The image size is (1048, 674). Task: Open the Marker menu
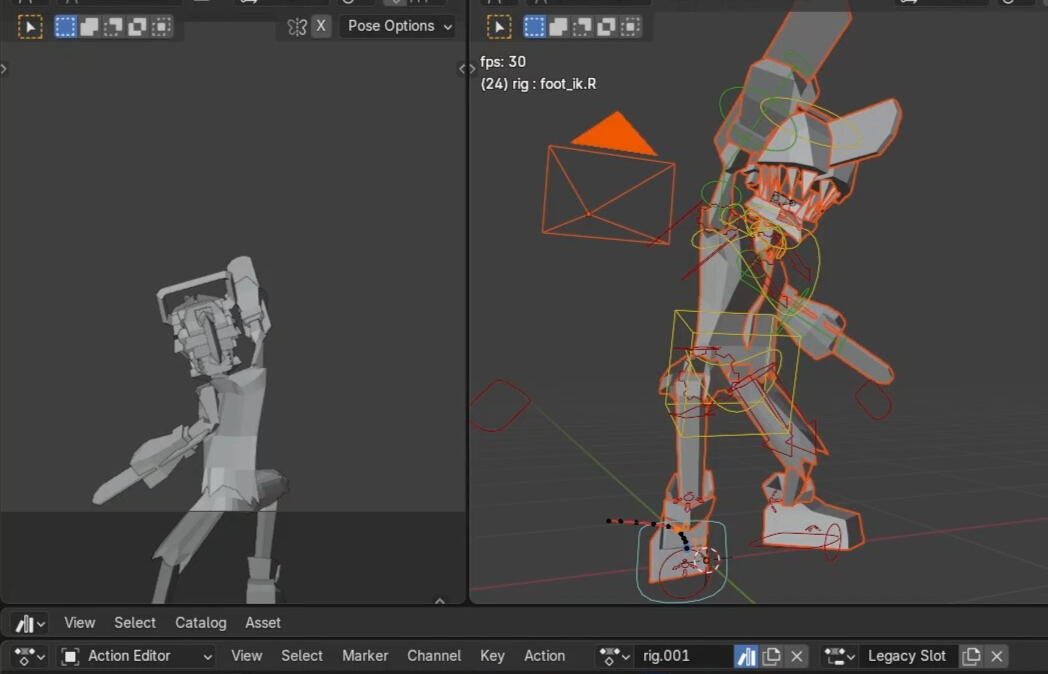point(365,656)
